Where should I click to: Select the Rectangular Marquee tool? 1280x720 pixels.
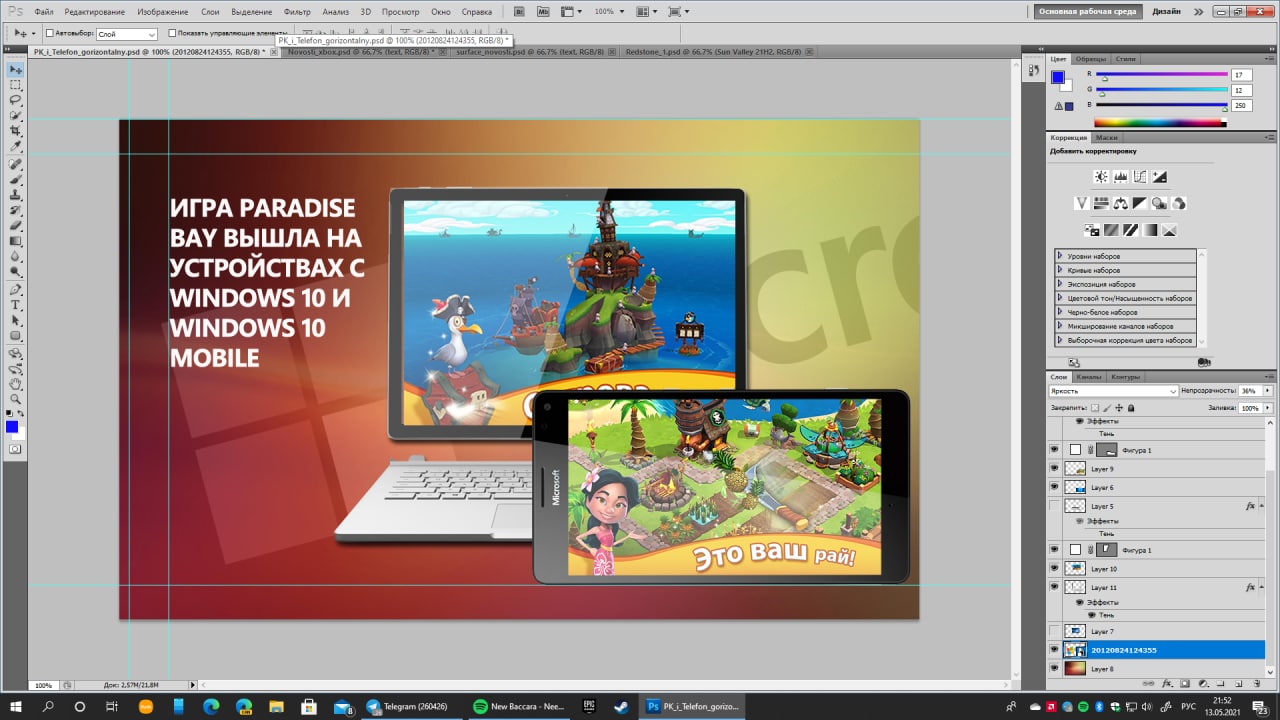(x=16, y=85)
